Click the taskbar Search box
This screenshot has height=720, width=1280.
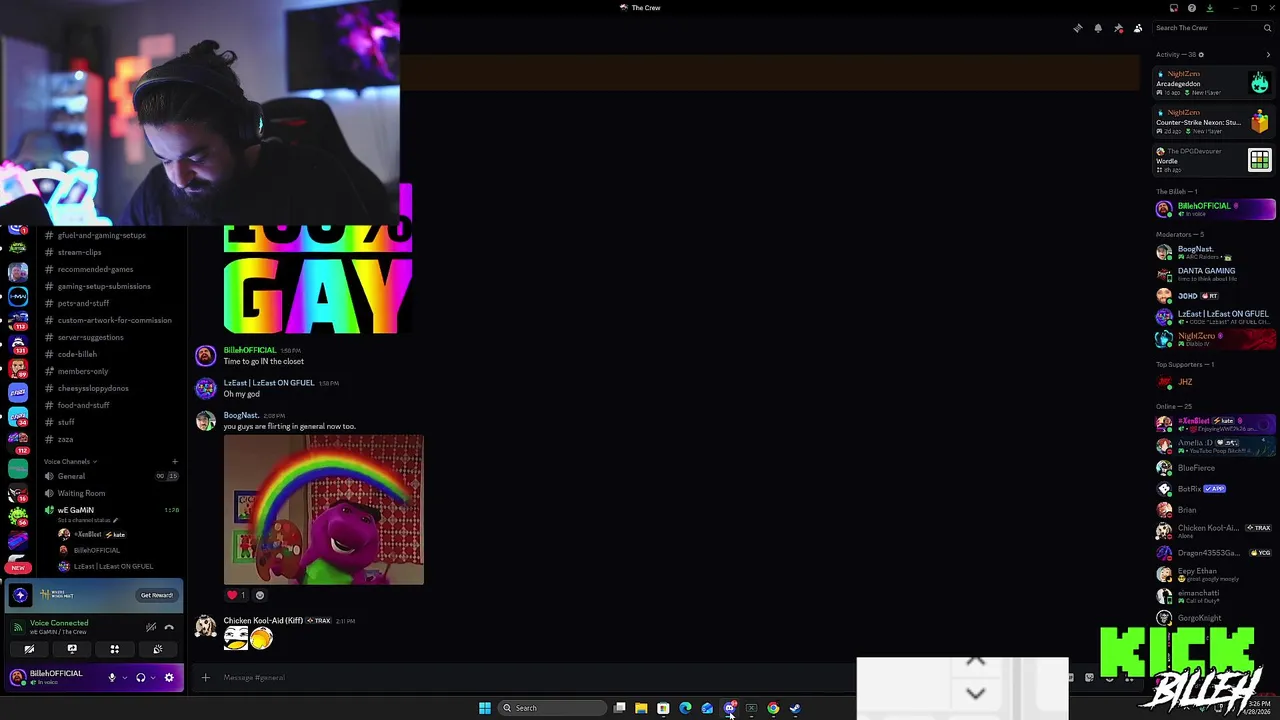pos(553,708)
